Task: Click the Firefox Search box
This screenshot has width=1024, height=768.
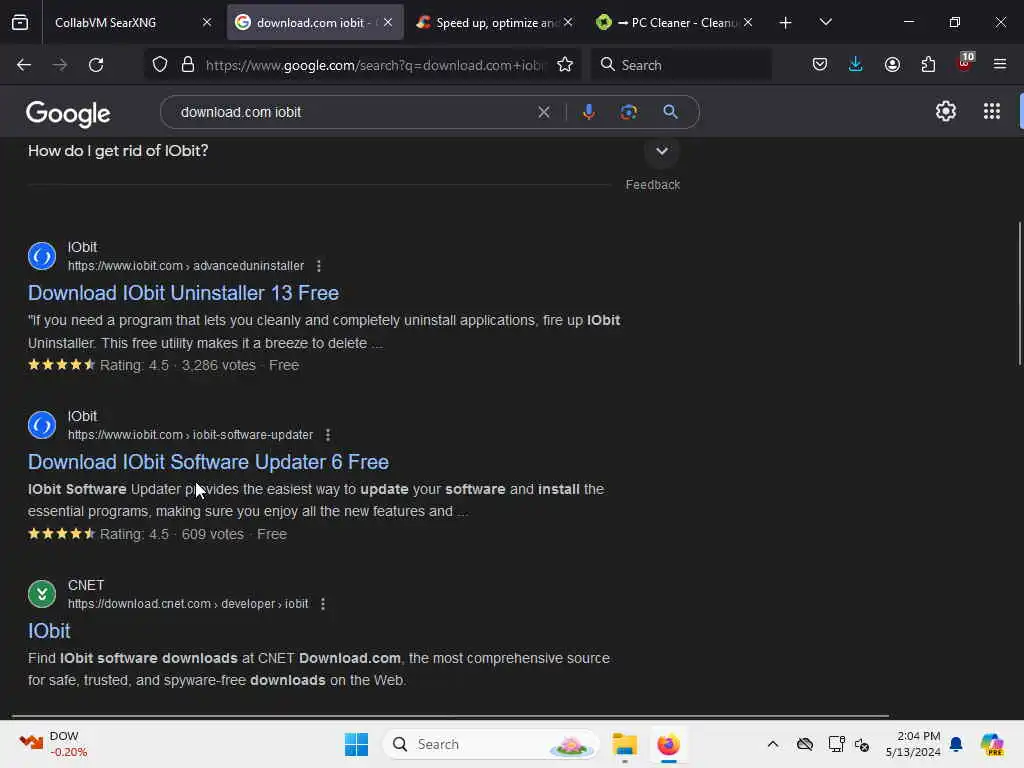Action: pos(681,65)
